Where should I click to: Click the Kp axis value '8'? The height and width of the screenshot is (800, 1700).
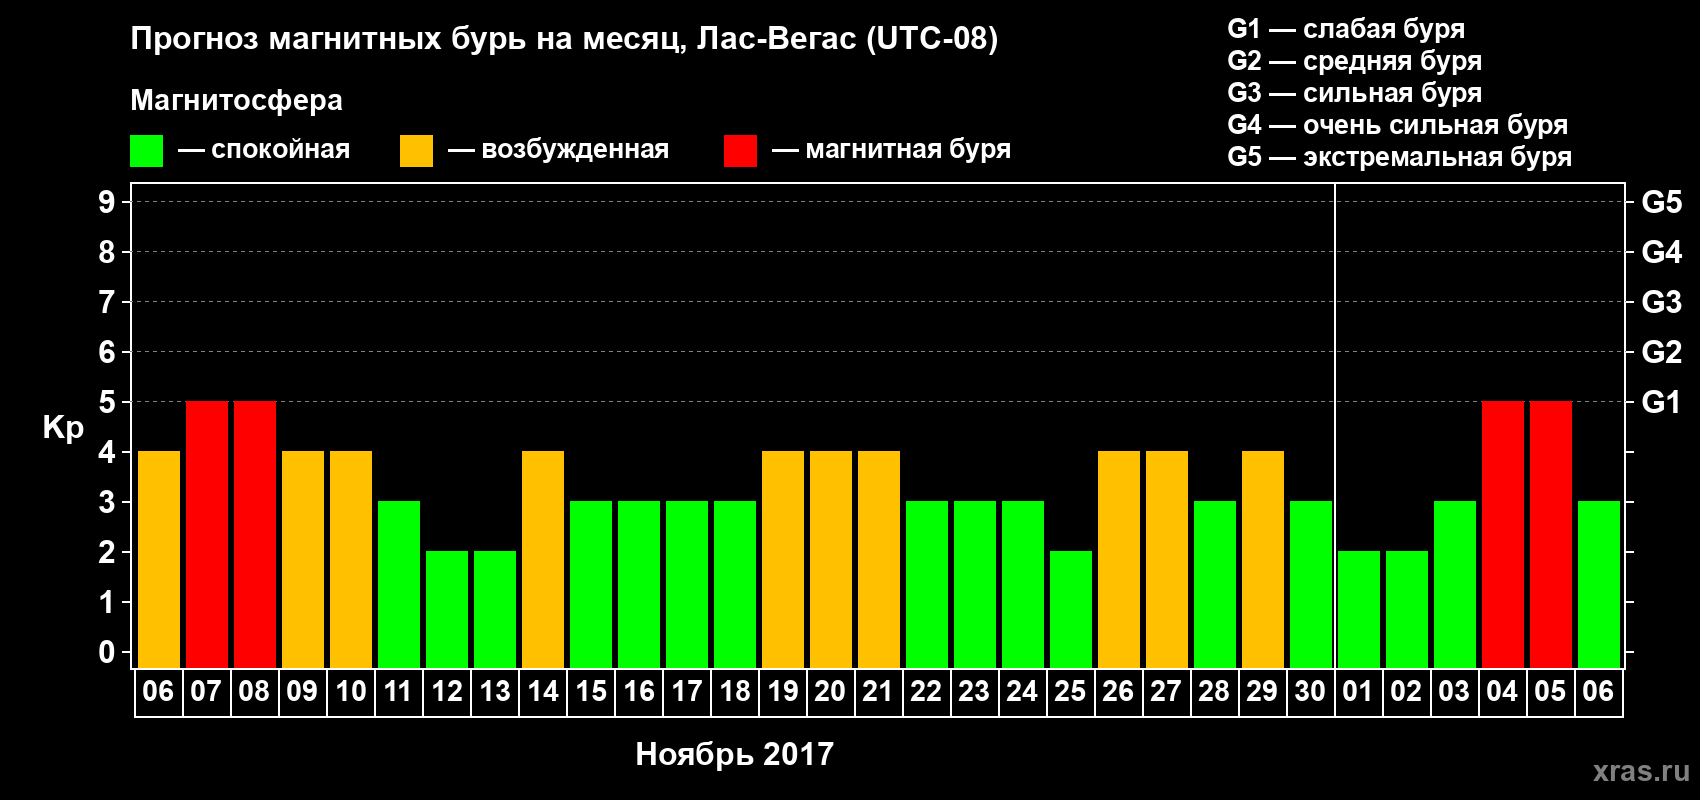pyautogui.click(x=107, y=252)
